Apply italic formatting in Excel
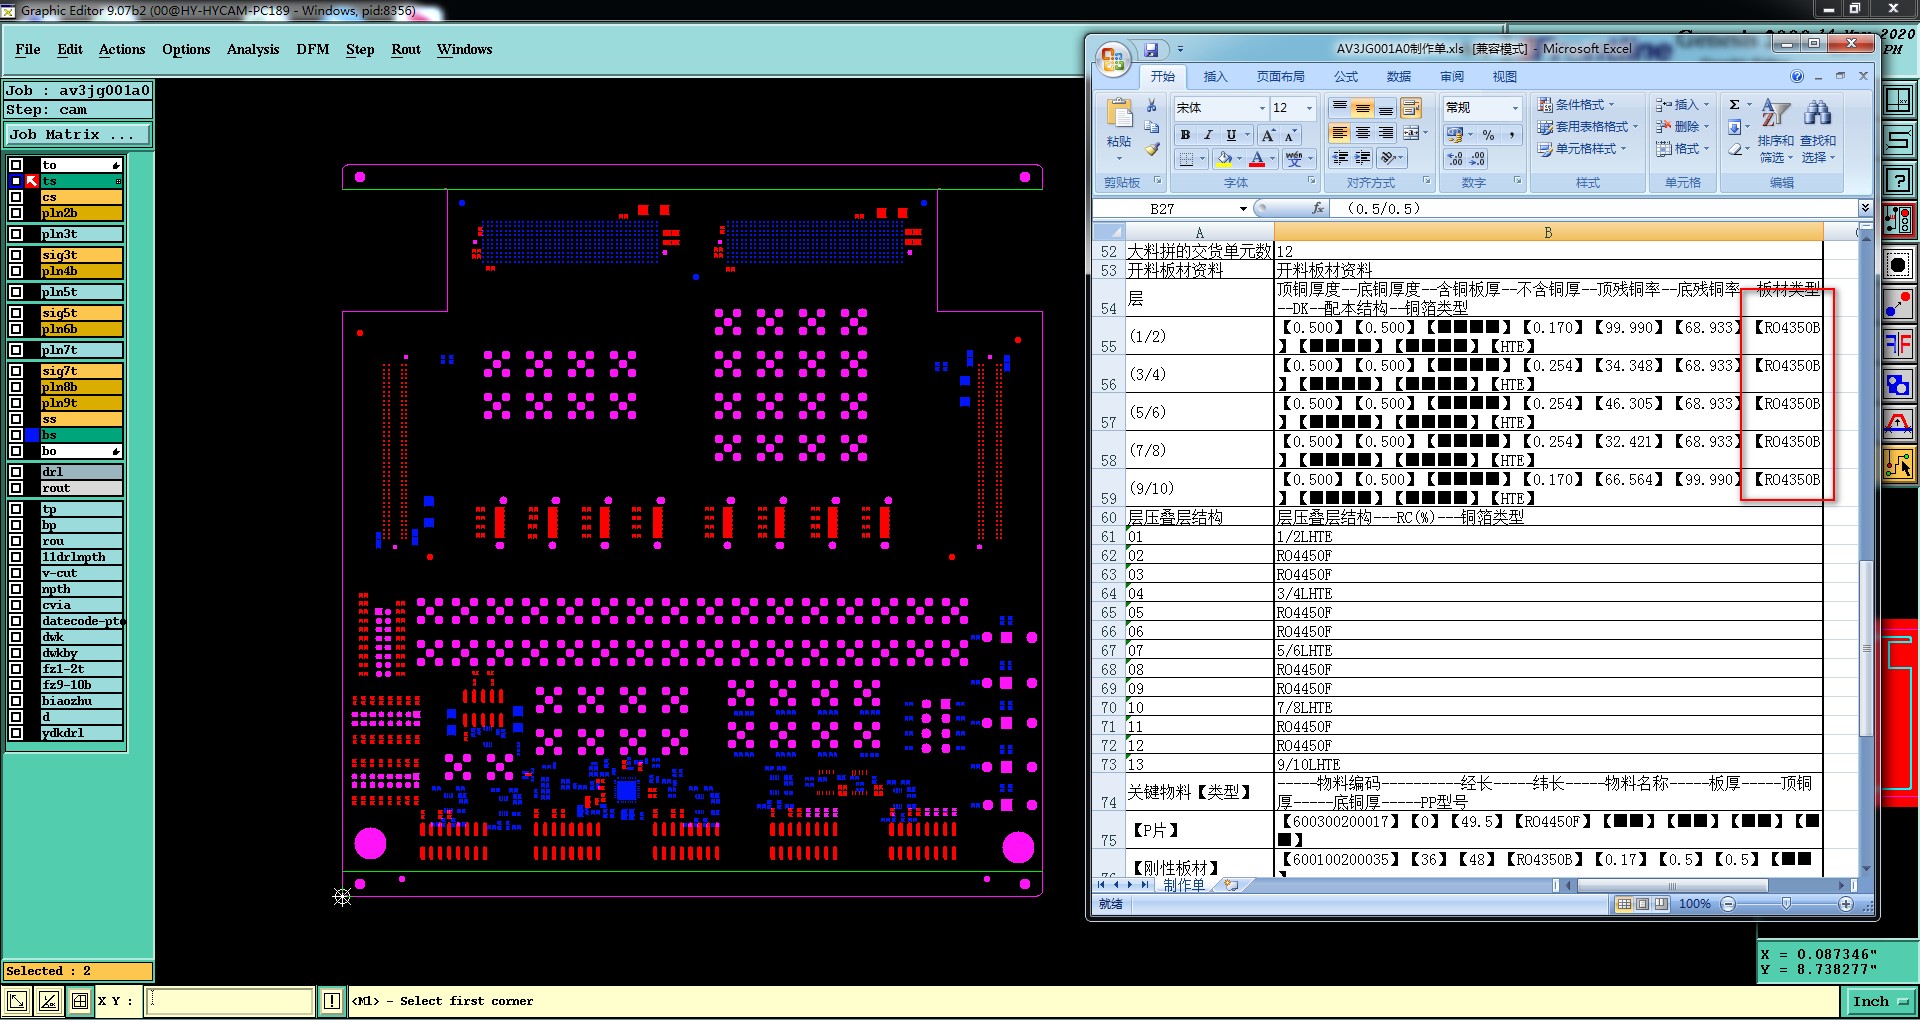 pyautogui.click(x=1208, y=135)
